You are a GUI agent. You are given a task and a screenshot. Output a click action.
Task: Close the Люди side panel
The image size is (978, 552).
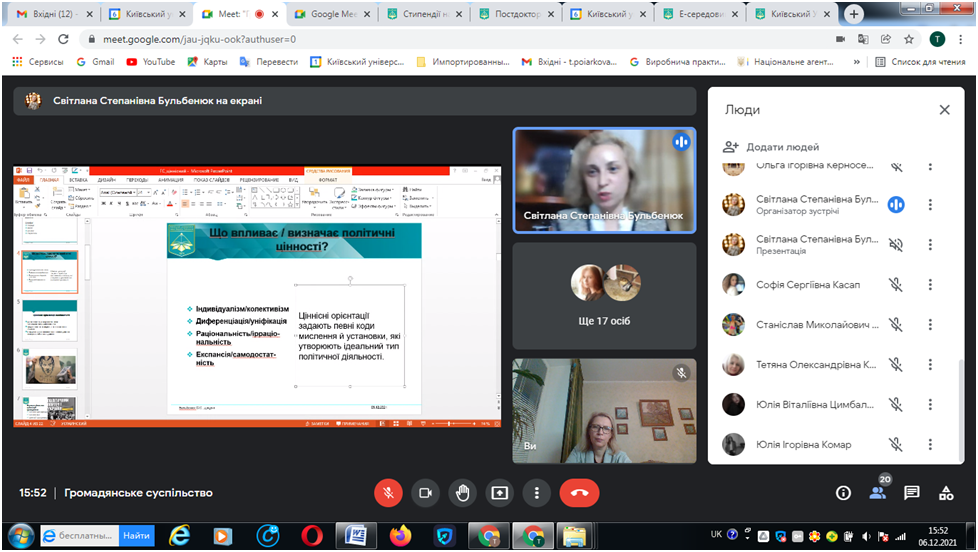(944, 110)
